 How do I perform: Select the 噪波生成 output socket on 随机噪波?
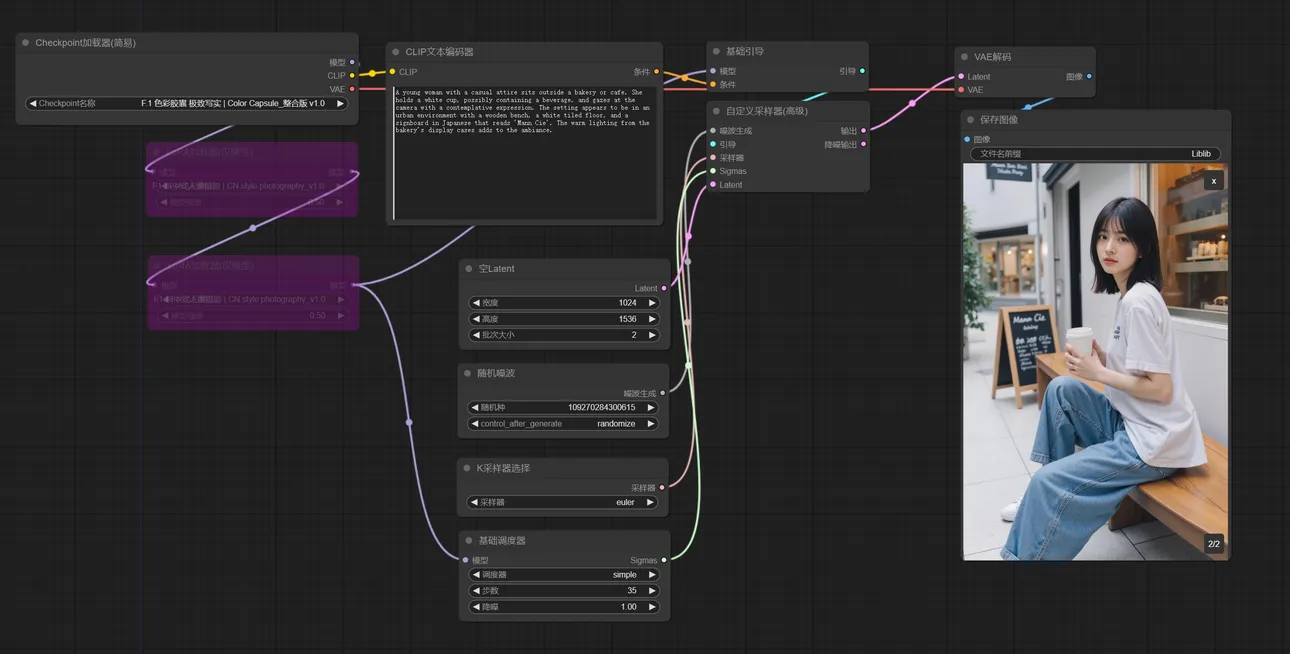click(663, 393)
